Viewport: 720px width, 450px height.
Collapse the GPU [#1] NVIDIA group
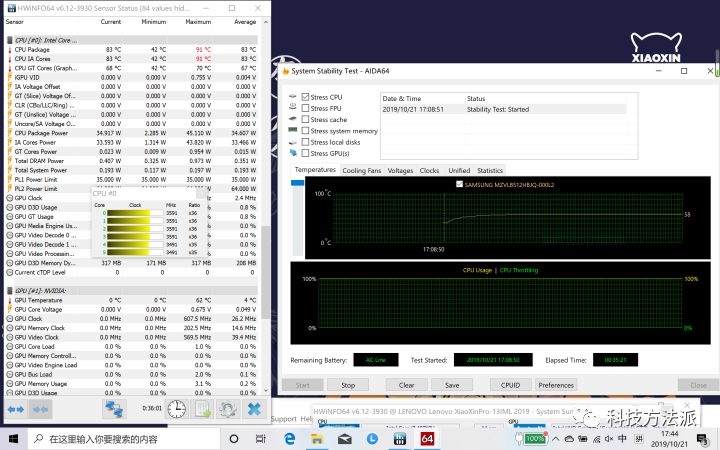pyautogui.click(x=10, y=291)
